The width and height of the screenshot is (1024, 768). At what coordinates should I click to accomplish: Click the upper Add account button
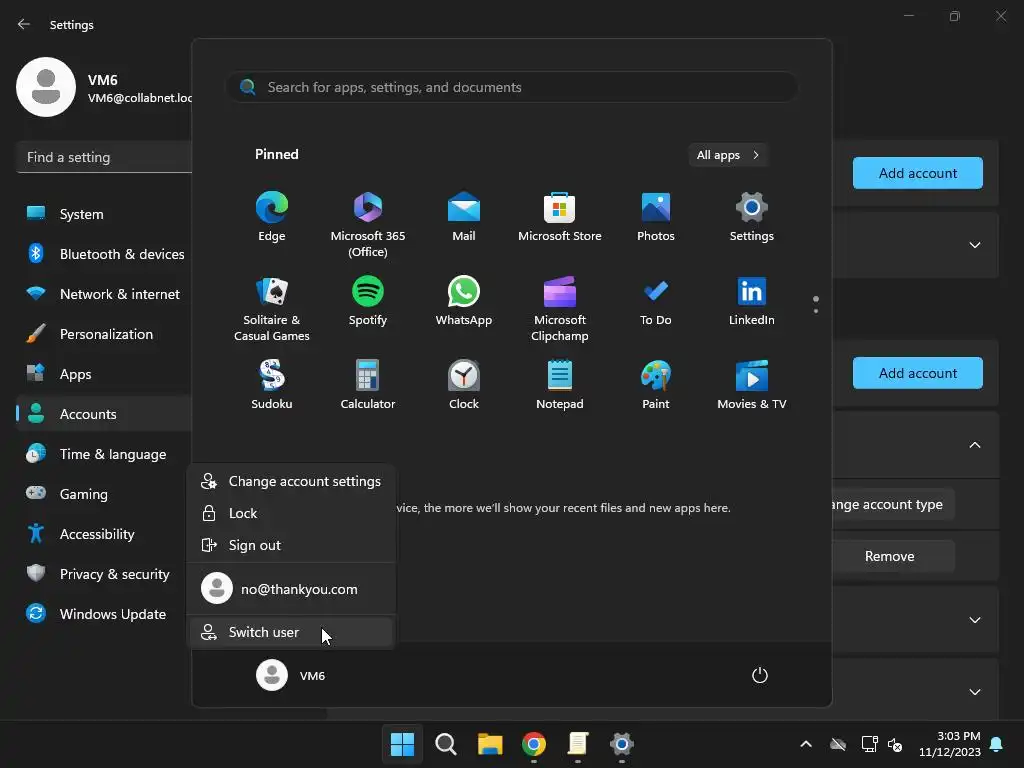[x=918, y=173]
